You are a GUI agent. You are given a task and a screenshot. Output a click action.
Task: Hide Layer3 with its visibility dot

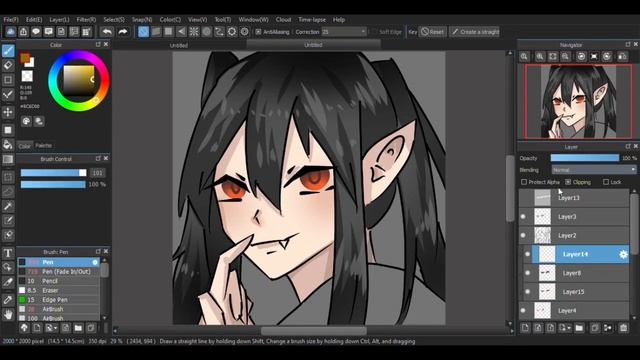click(x=523, y=217)
